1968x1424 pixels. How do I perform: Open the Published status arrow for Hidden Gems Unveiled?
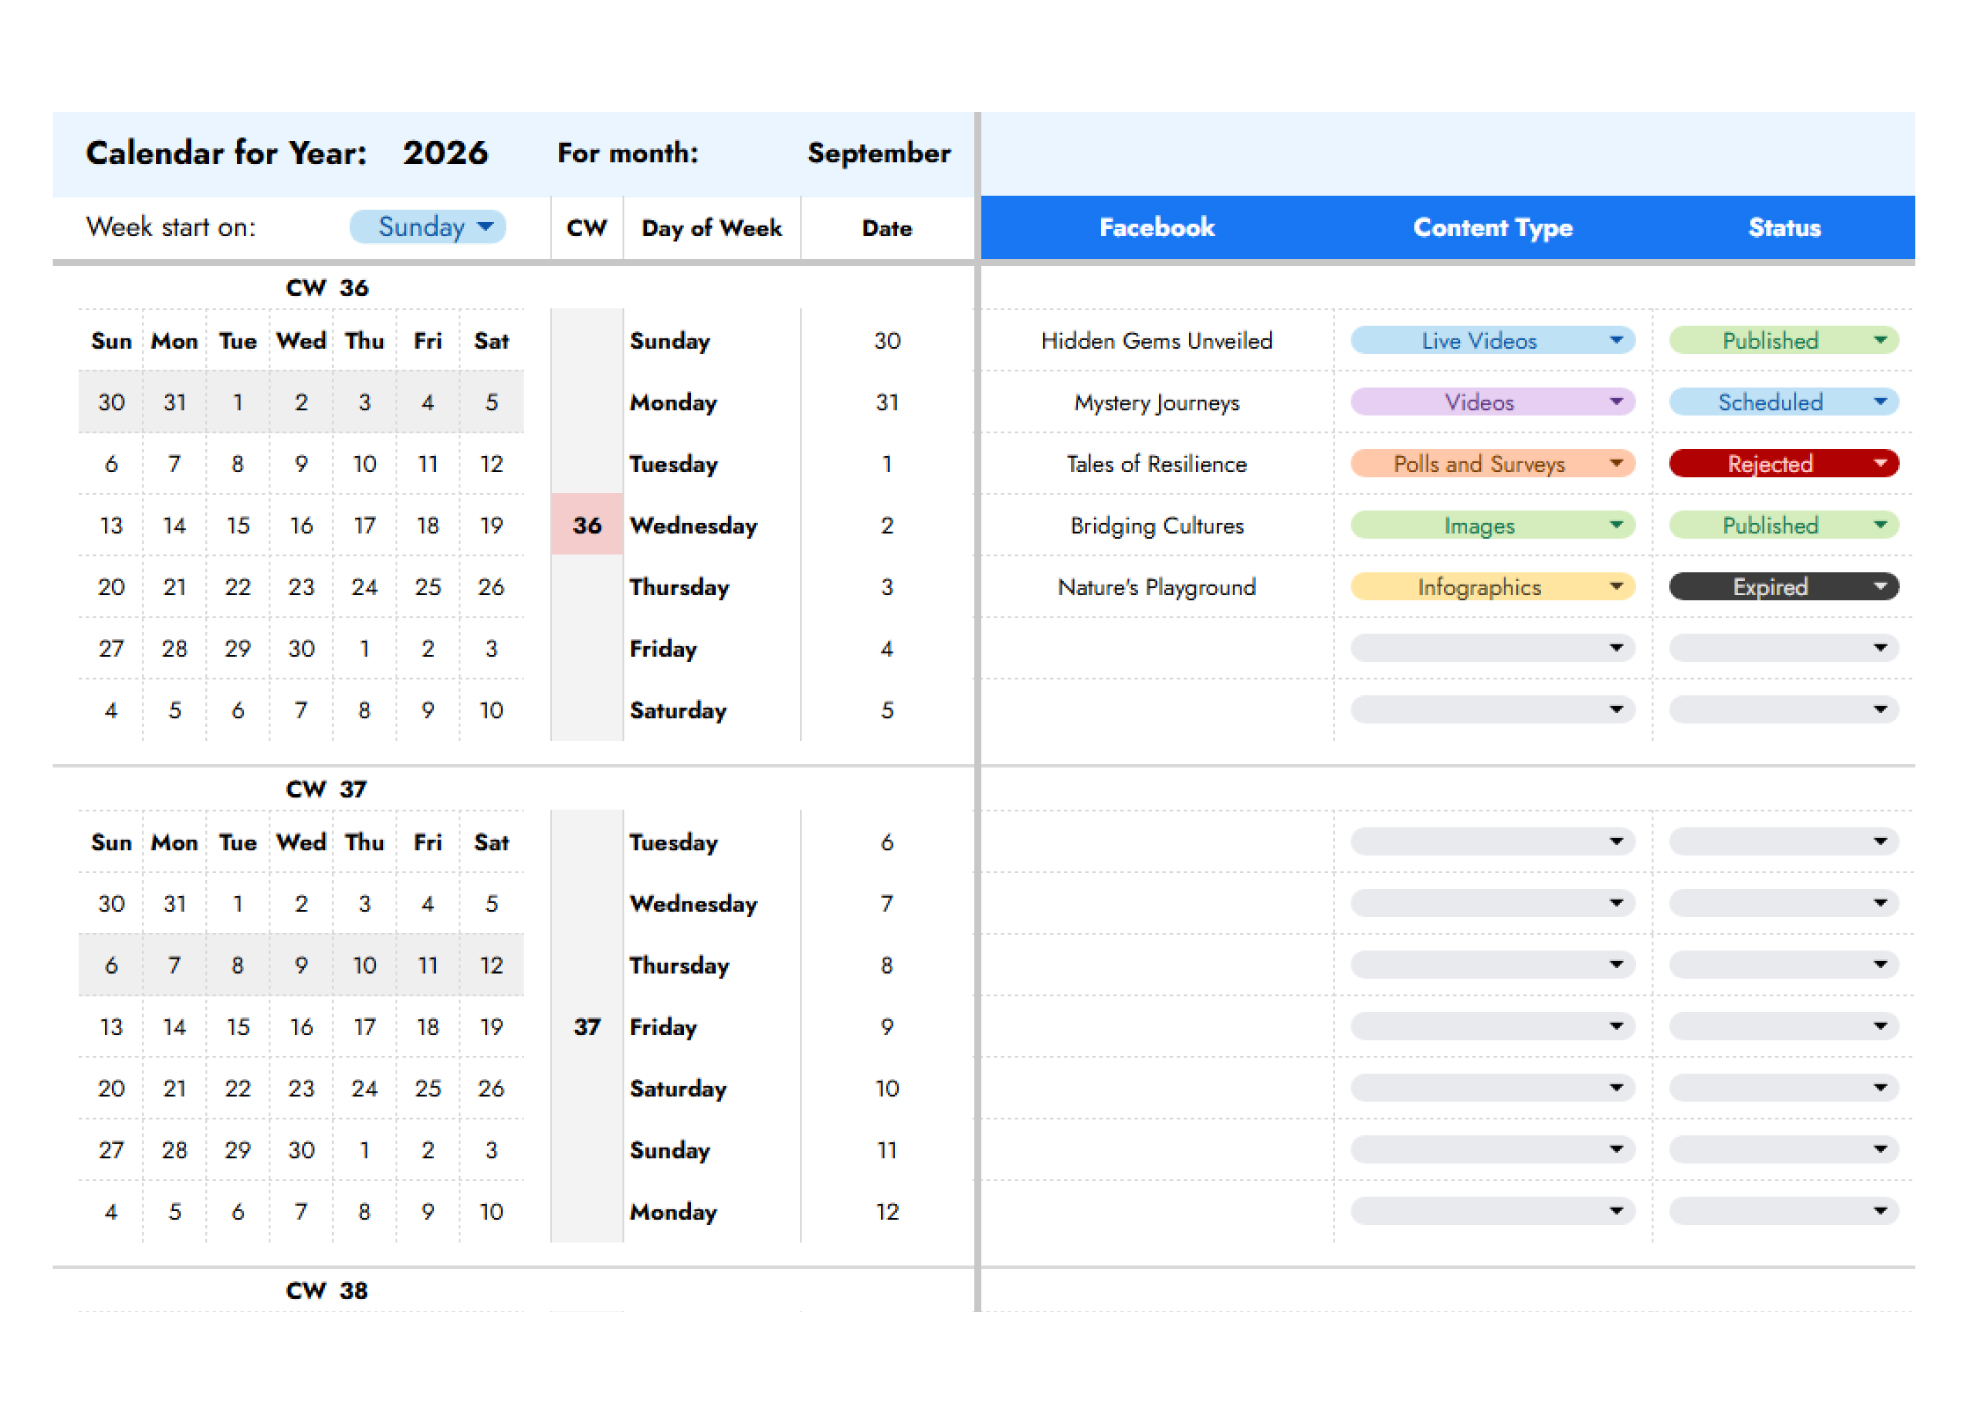pyautogui.click(x=1880, y=340)
